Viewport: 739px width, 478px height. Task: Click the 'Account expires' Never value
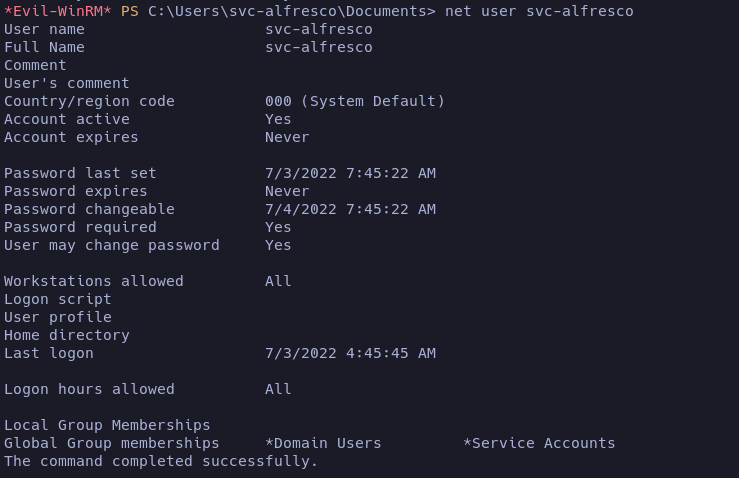pos(287,137)
